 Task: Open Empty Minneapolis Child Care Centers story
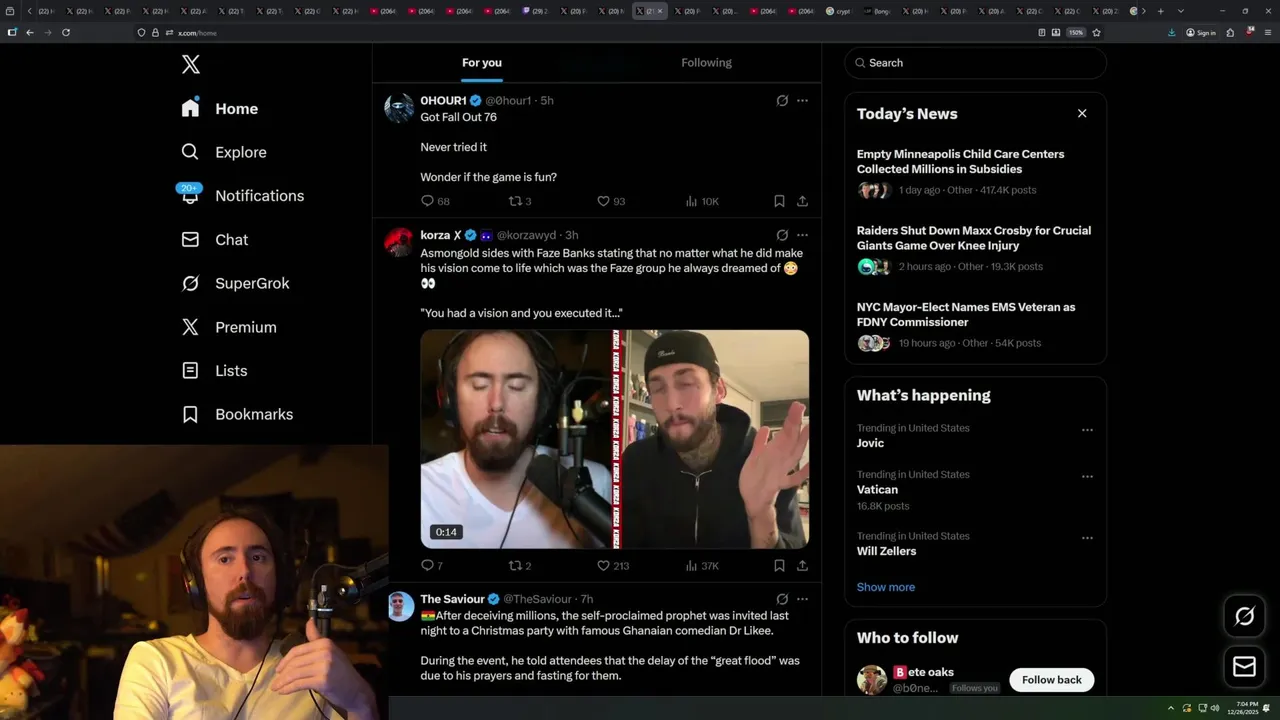[x=975, y=172]
